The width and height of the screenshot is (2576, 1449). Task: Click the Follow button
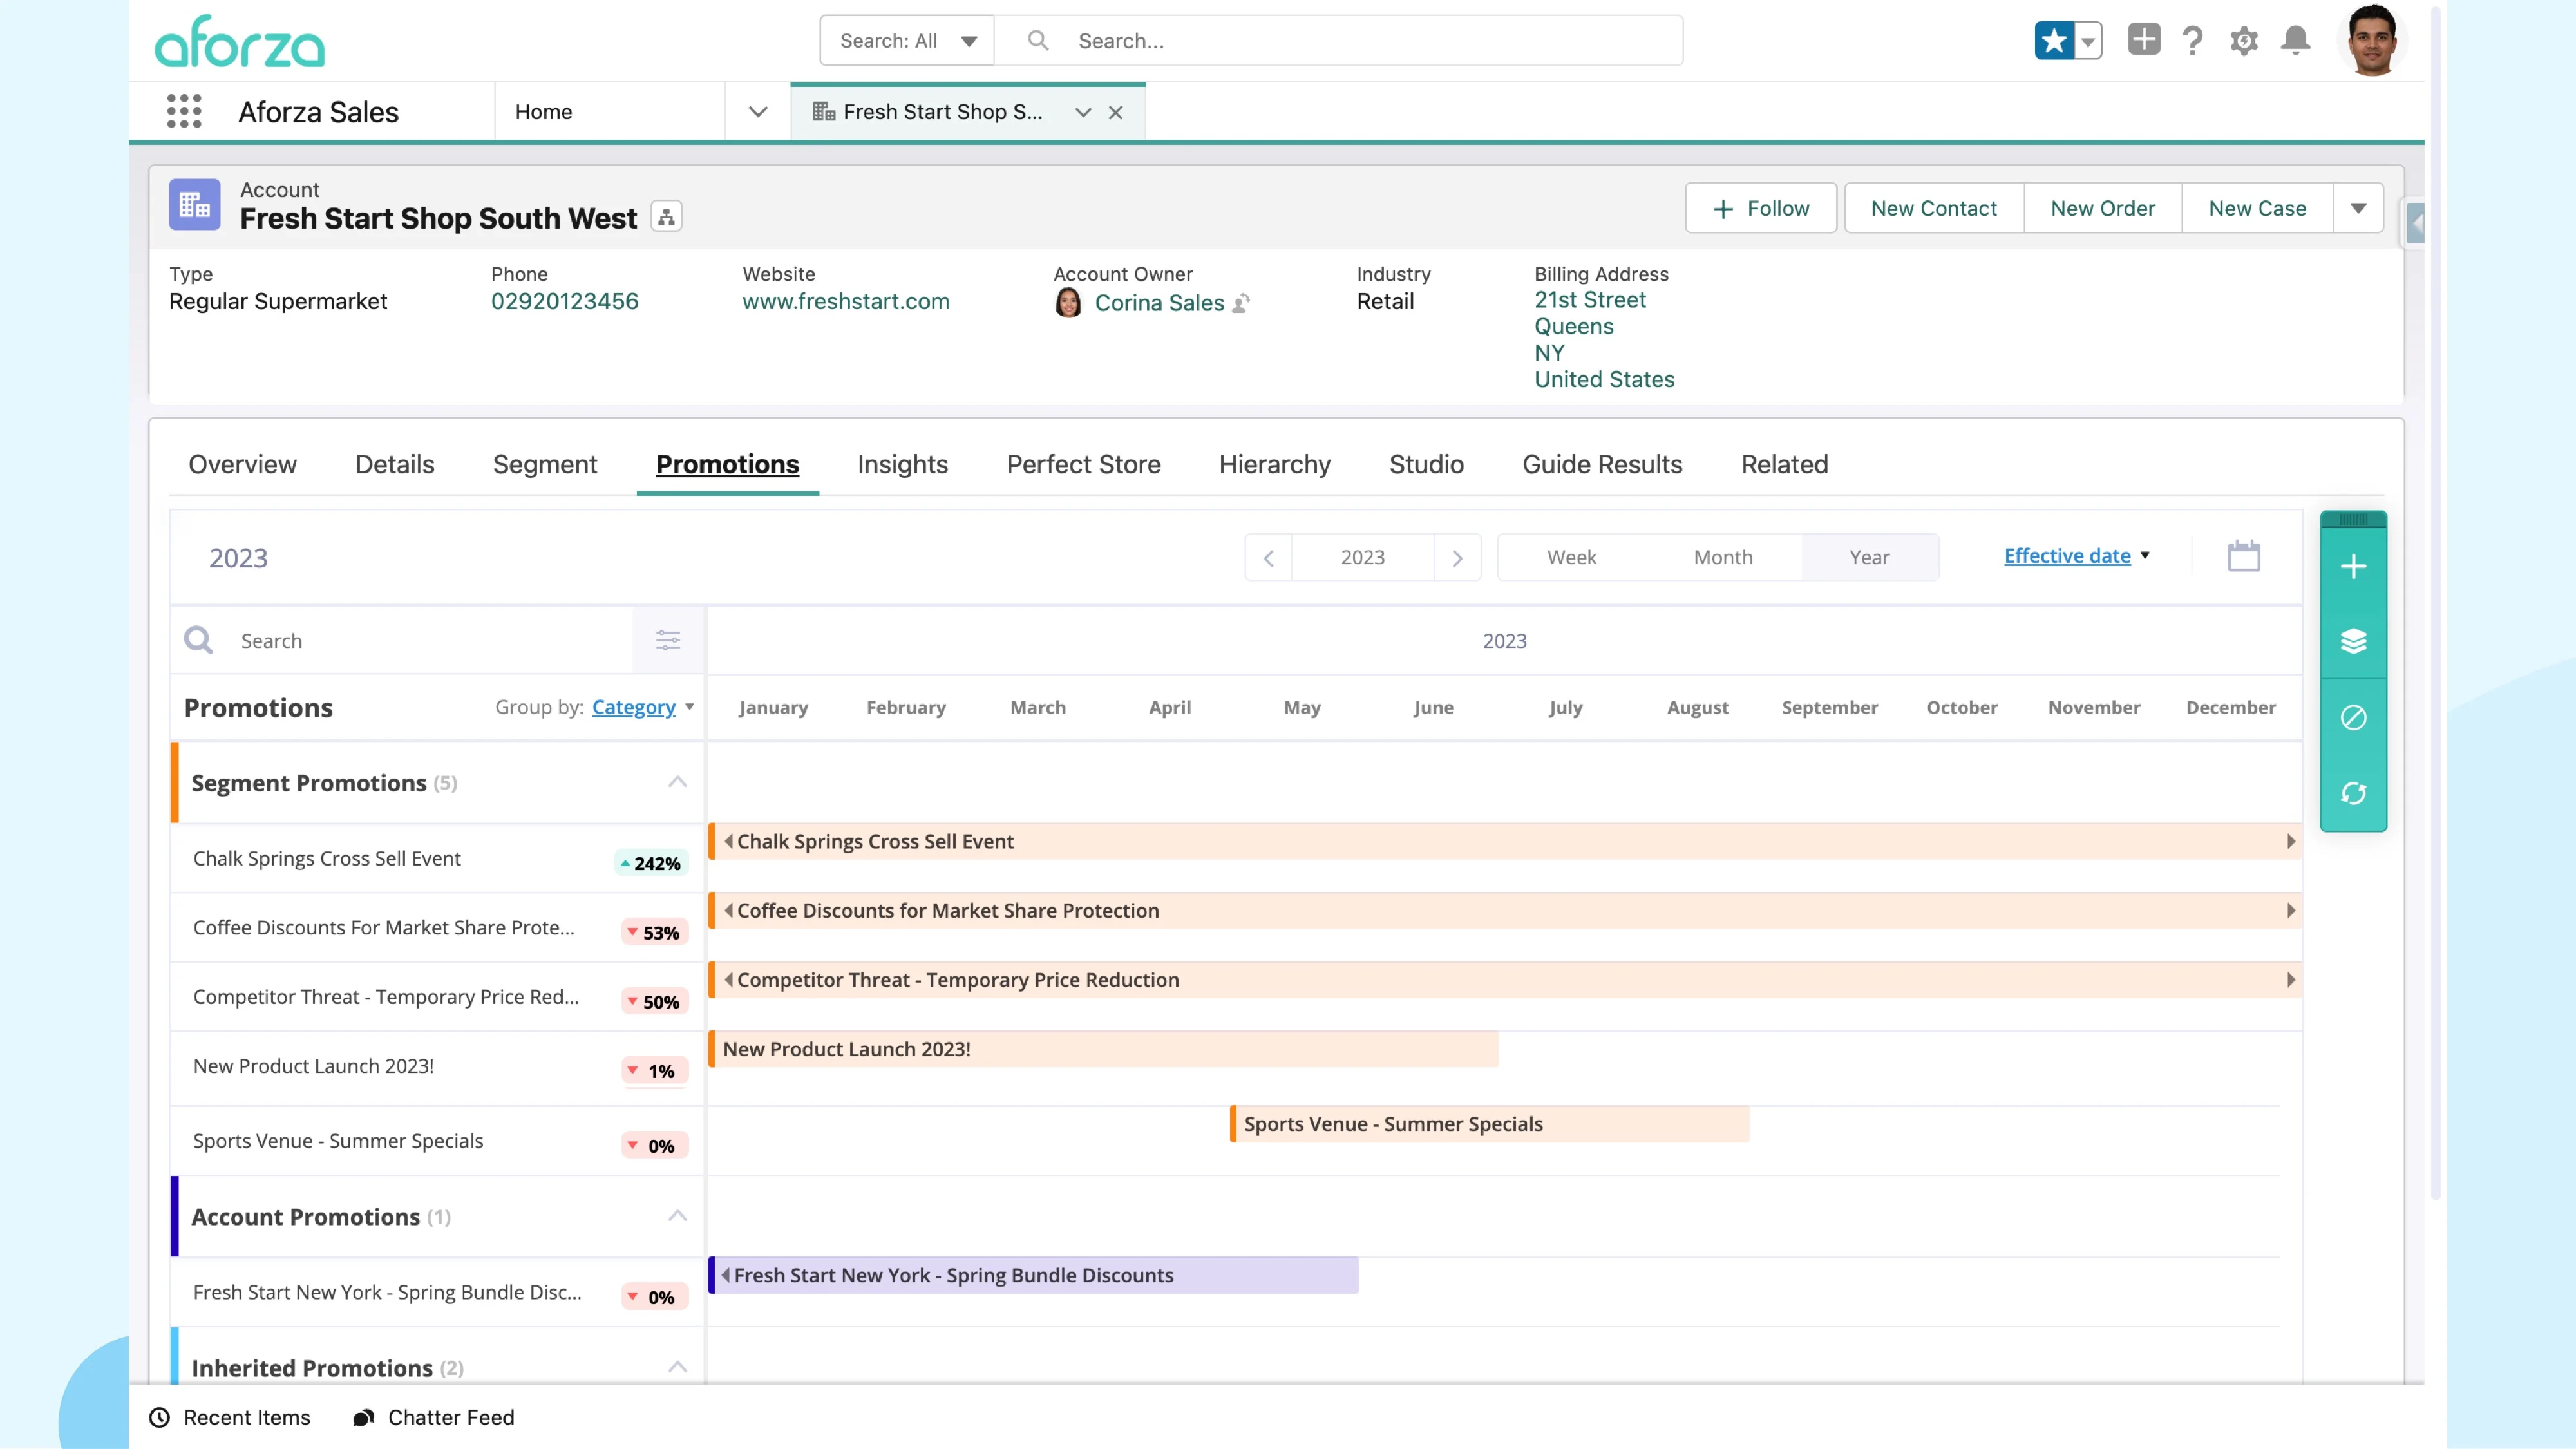[1761, 208]
